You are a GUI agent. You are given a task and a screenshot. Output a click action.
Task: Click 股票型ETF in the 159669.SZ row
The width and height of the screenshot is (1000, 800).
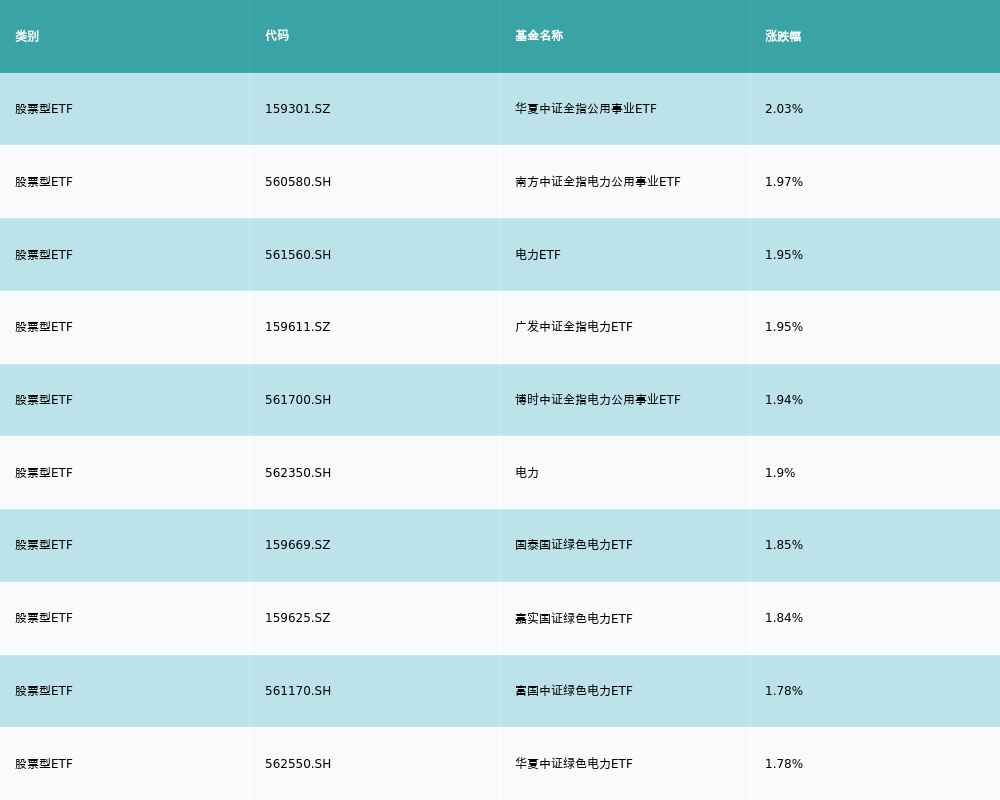pos(44,545)
